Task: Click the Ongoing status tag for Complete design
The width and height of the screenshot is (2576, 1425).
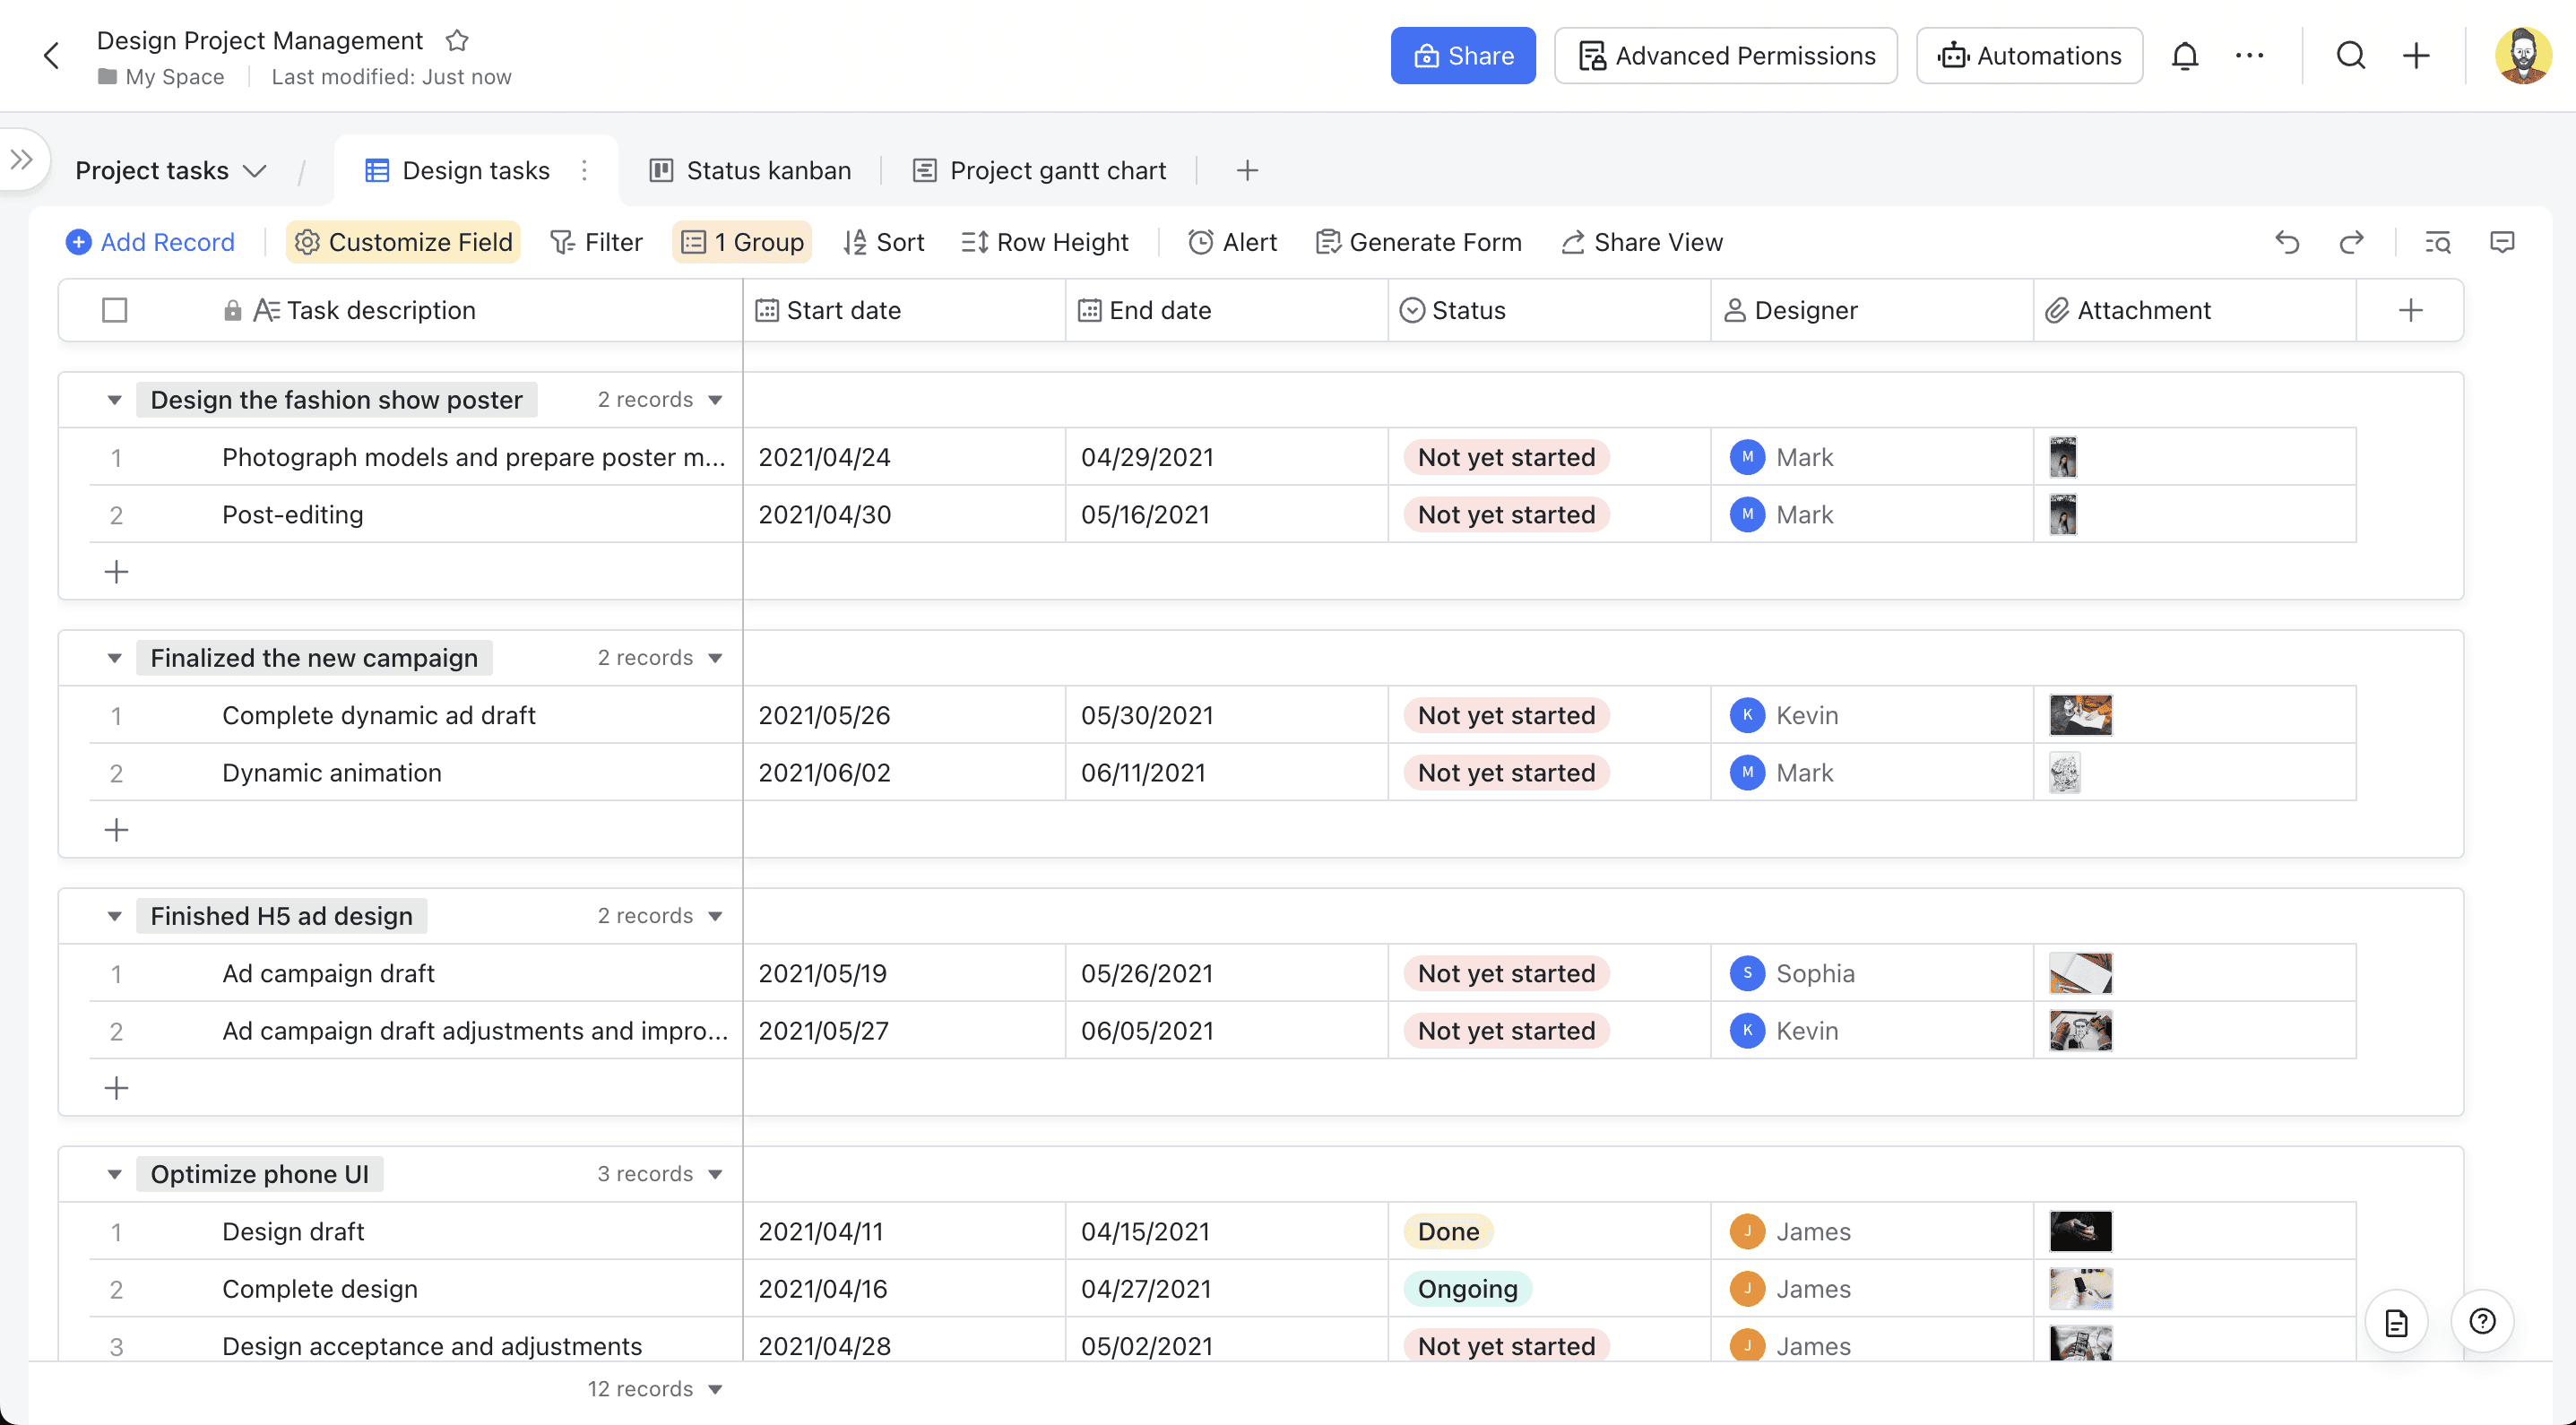Action: pyautogui.click(x=1467, y=1289)
